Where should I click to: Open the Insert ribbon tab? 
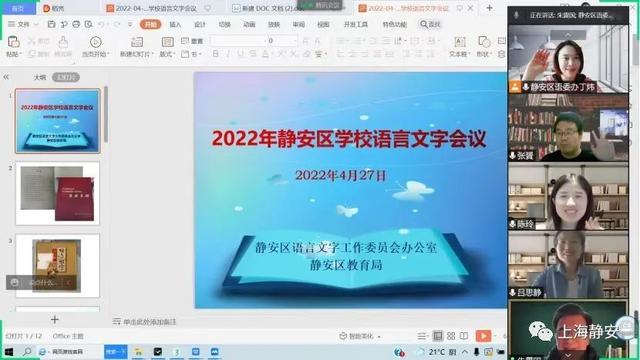tap(175, 24)
